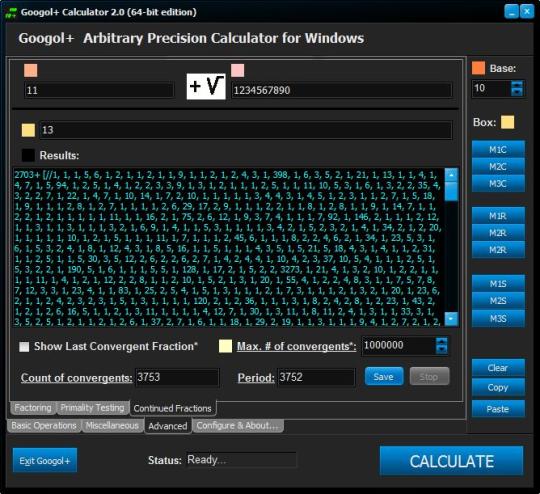The width and height of the screenshot is (540, 494).
Task: Open Configure & About tab
Action: [x=237, y=426]
